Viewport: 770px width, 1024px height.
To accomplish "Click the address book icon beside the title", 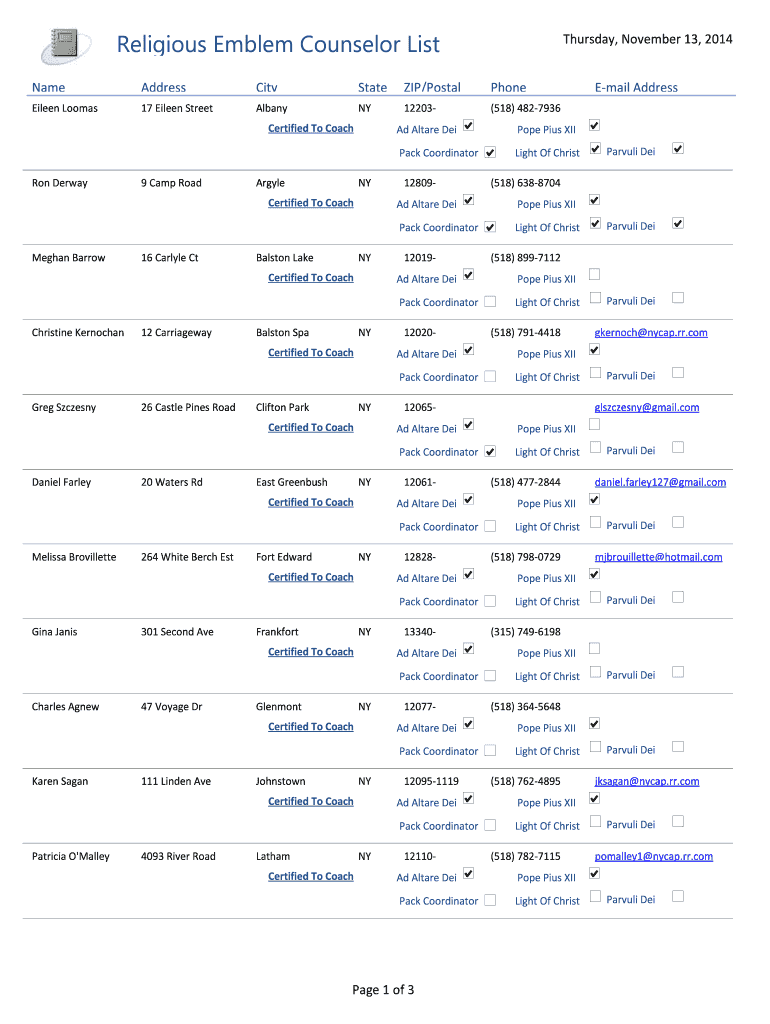I will [64, 45].
